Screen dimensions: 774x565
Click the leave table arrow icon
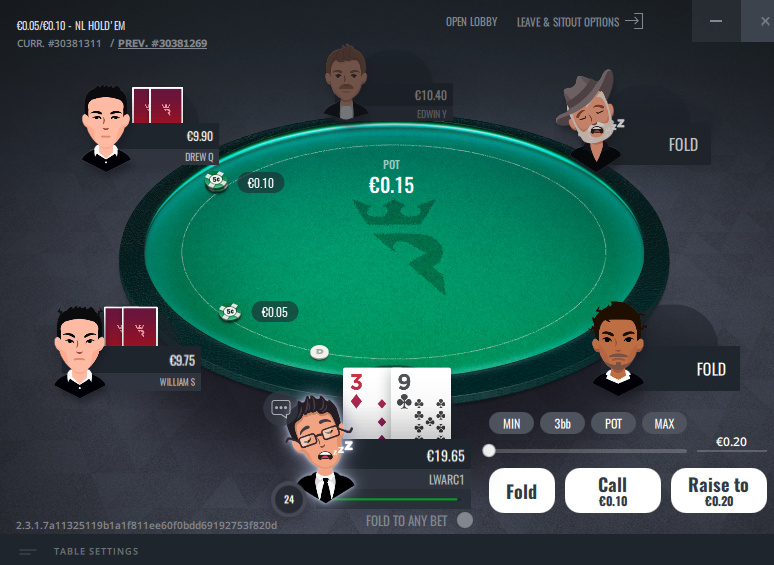[634, 21]
